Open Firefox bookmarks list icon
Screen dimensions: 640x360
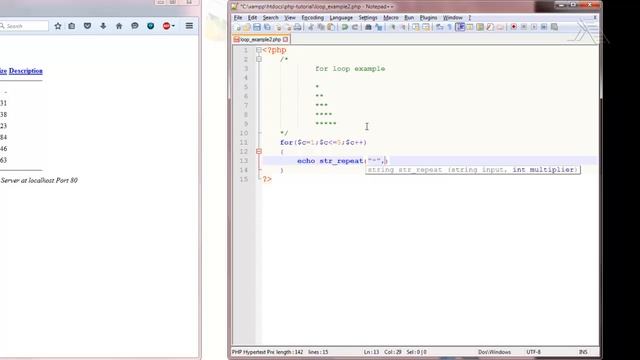click(72, 26)
